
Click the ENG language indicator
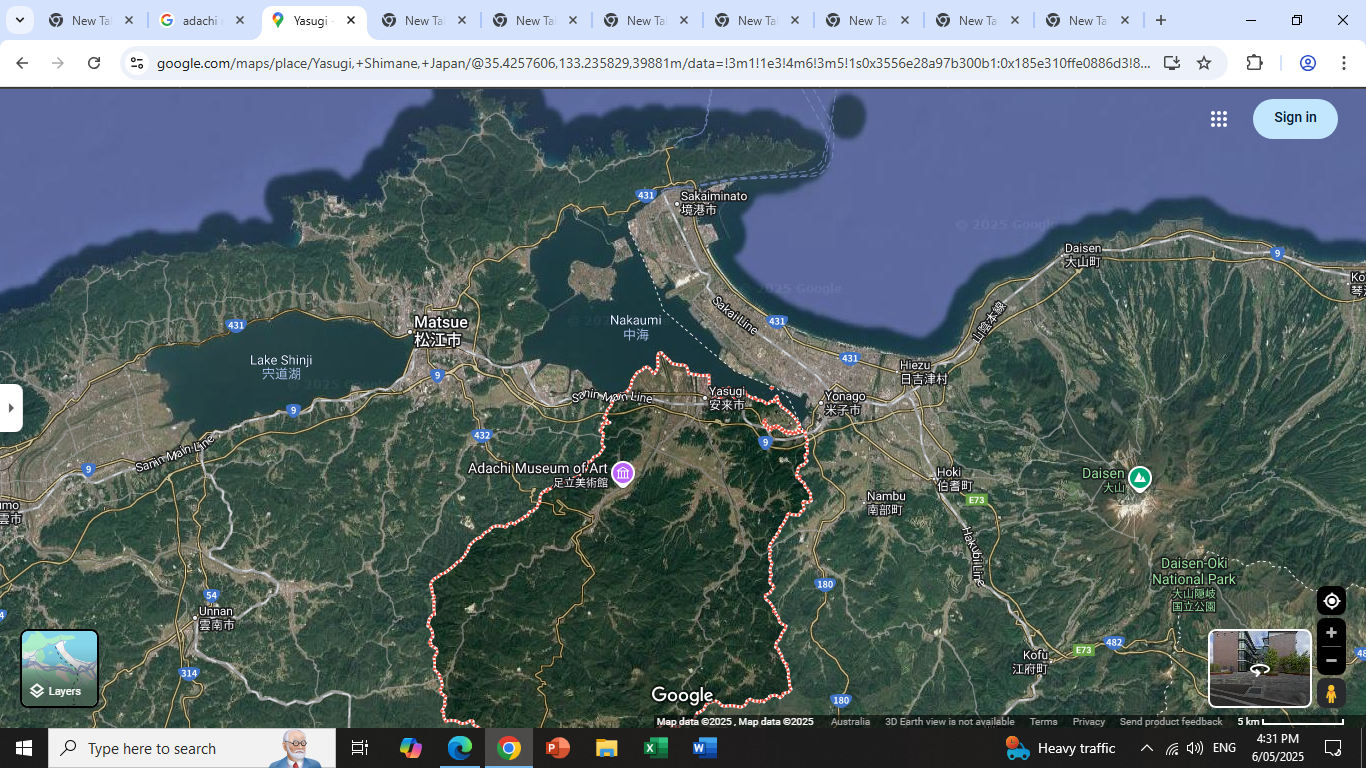point(1224,748)
